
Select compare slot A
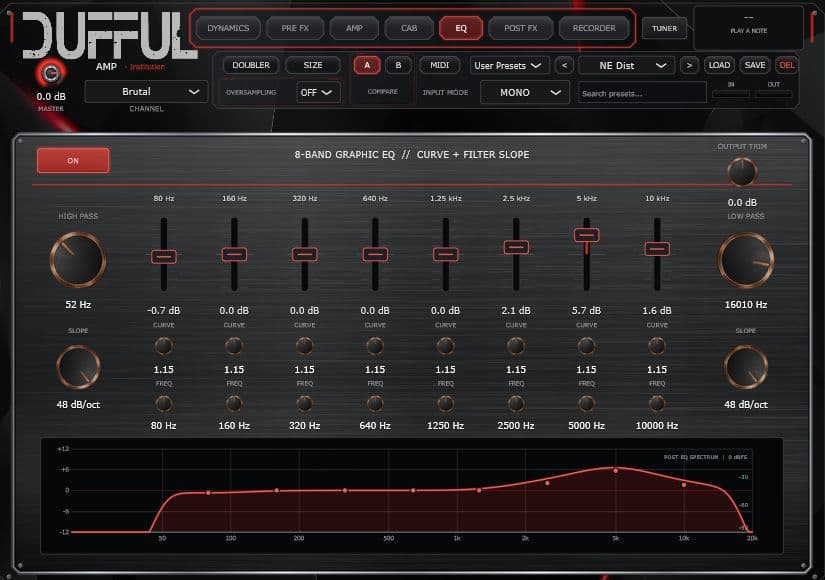[367, 65]
